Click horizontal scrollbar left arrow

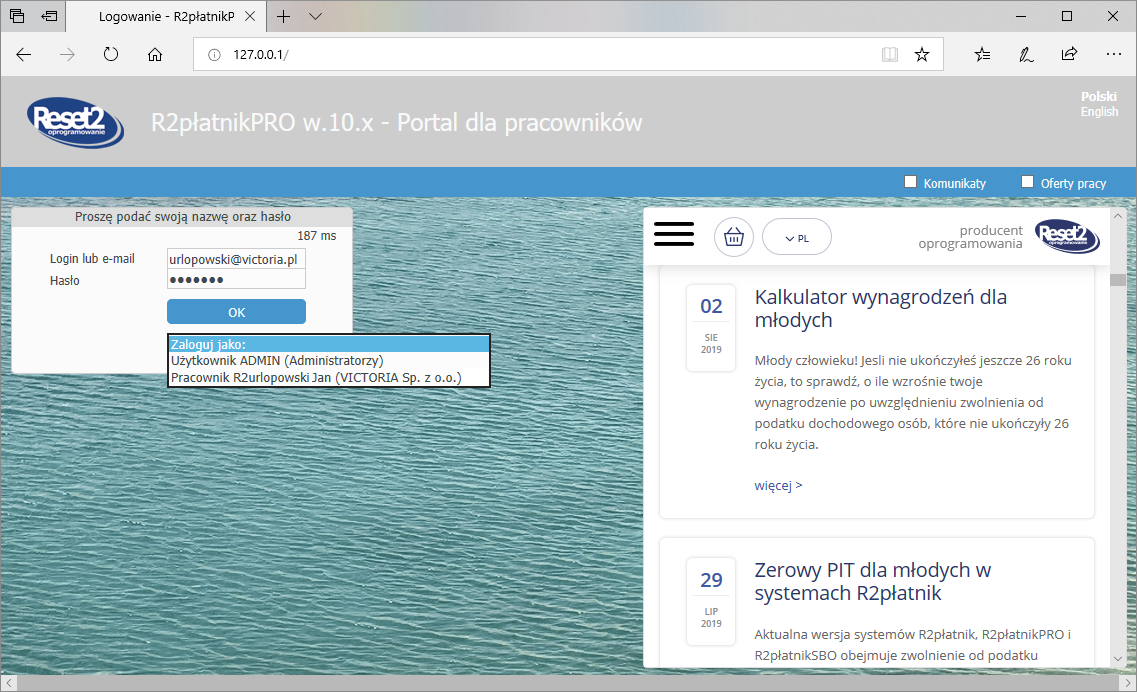[9, 683]
